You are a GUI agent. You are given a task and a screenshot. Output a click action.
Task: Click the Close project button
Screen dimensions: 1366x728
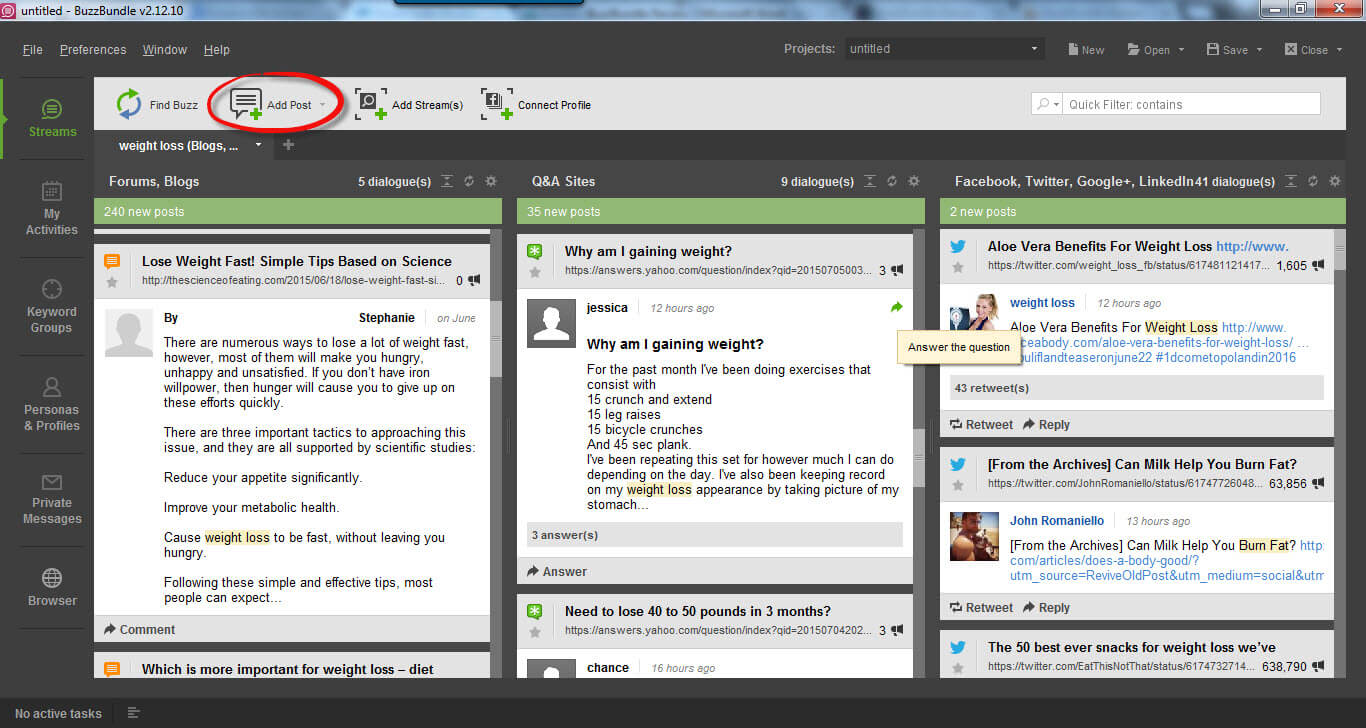pyautogui.click(x=1305, y=50)
